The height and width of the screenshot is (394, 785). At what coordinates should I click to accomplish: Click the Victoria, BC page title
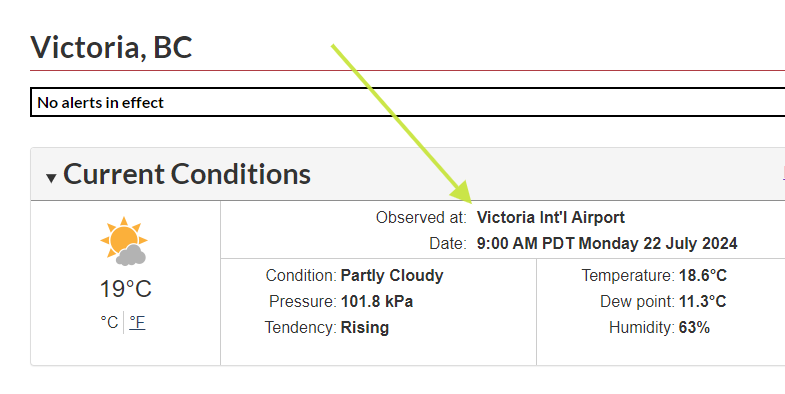(x=111, y=47)
